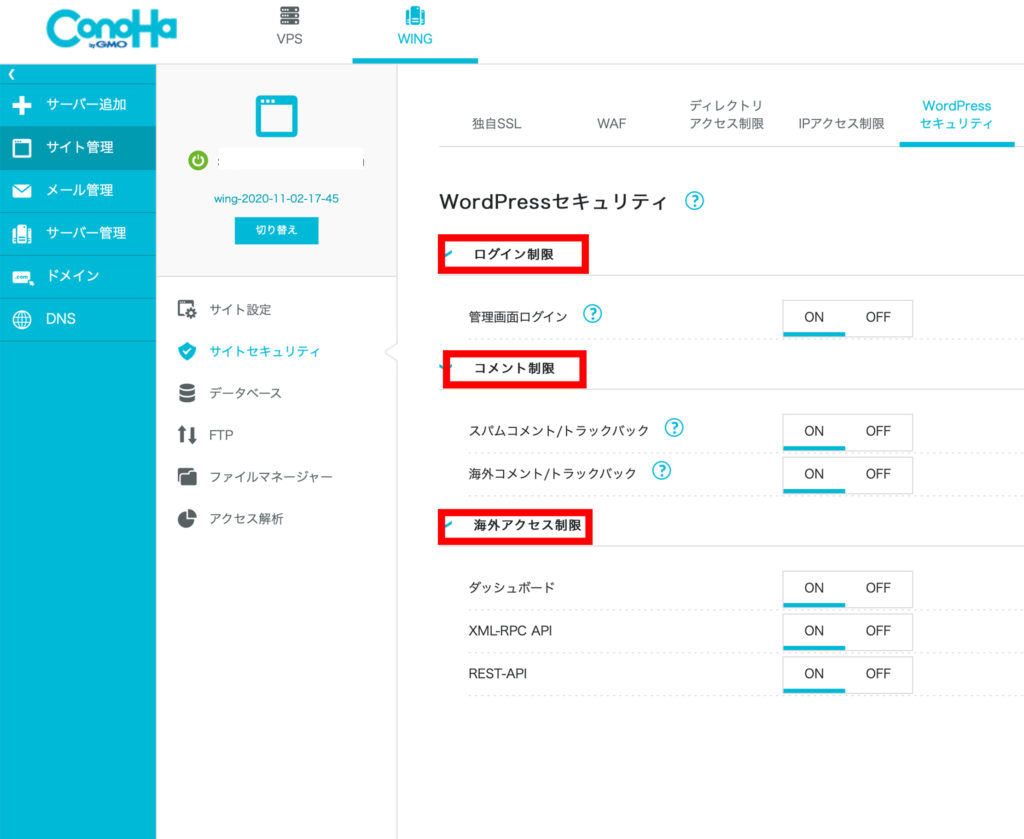
Task: Set スパムコメント/トラックバック to OFF
Action: tap(878, 432)
